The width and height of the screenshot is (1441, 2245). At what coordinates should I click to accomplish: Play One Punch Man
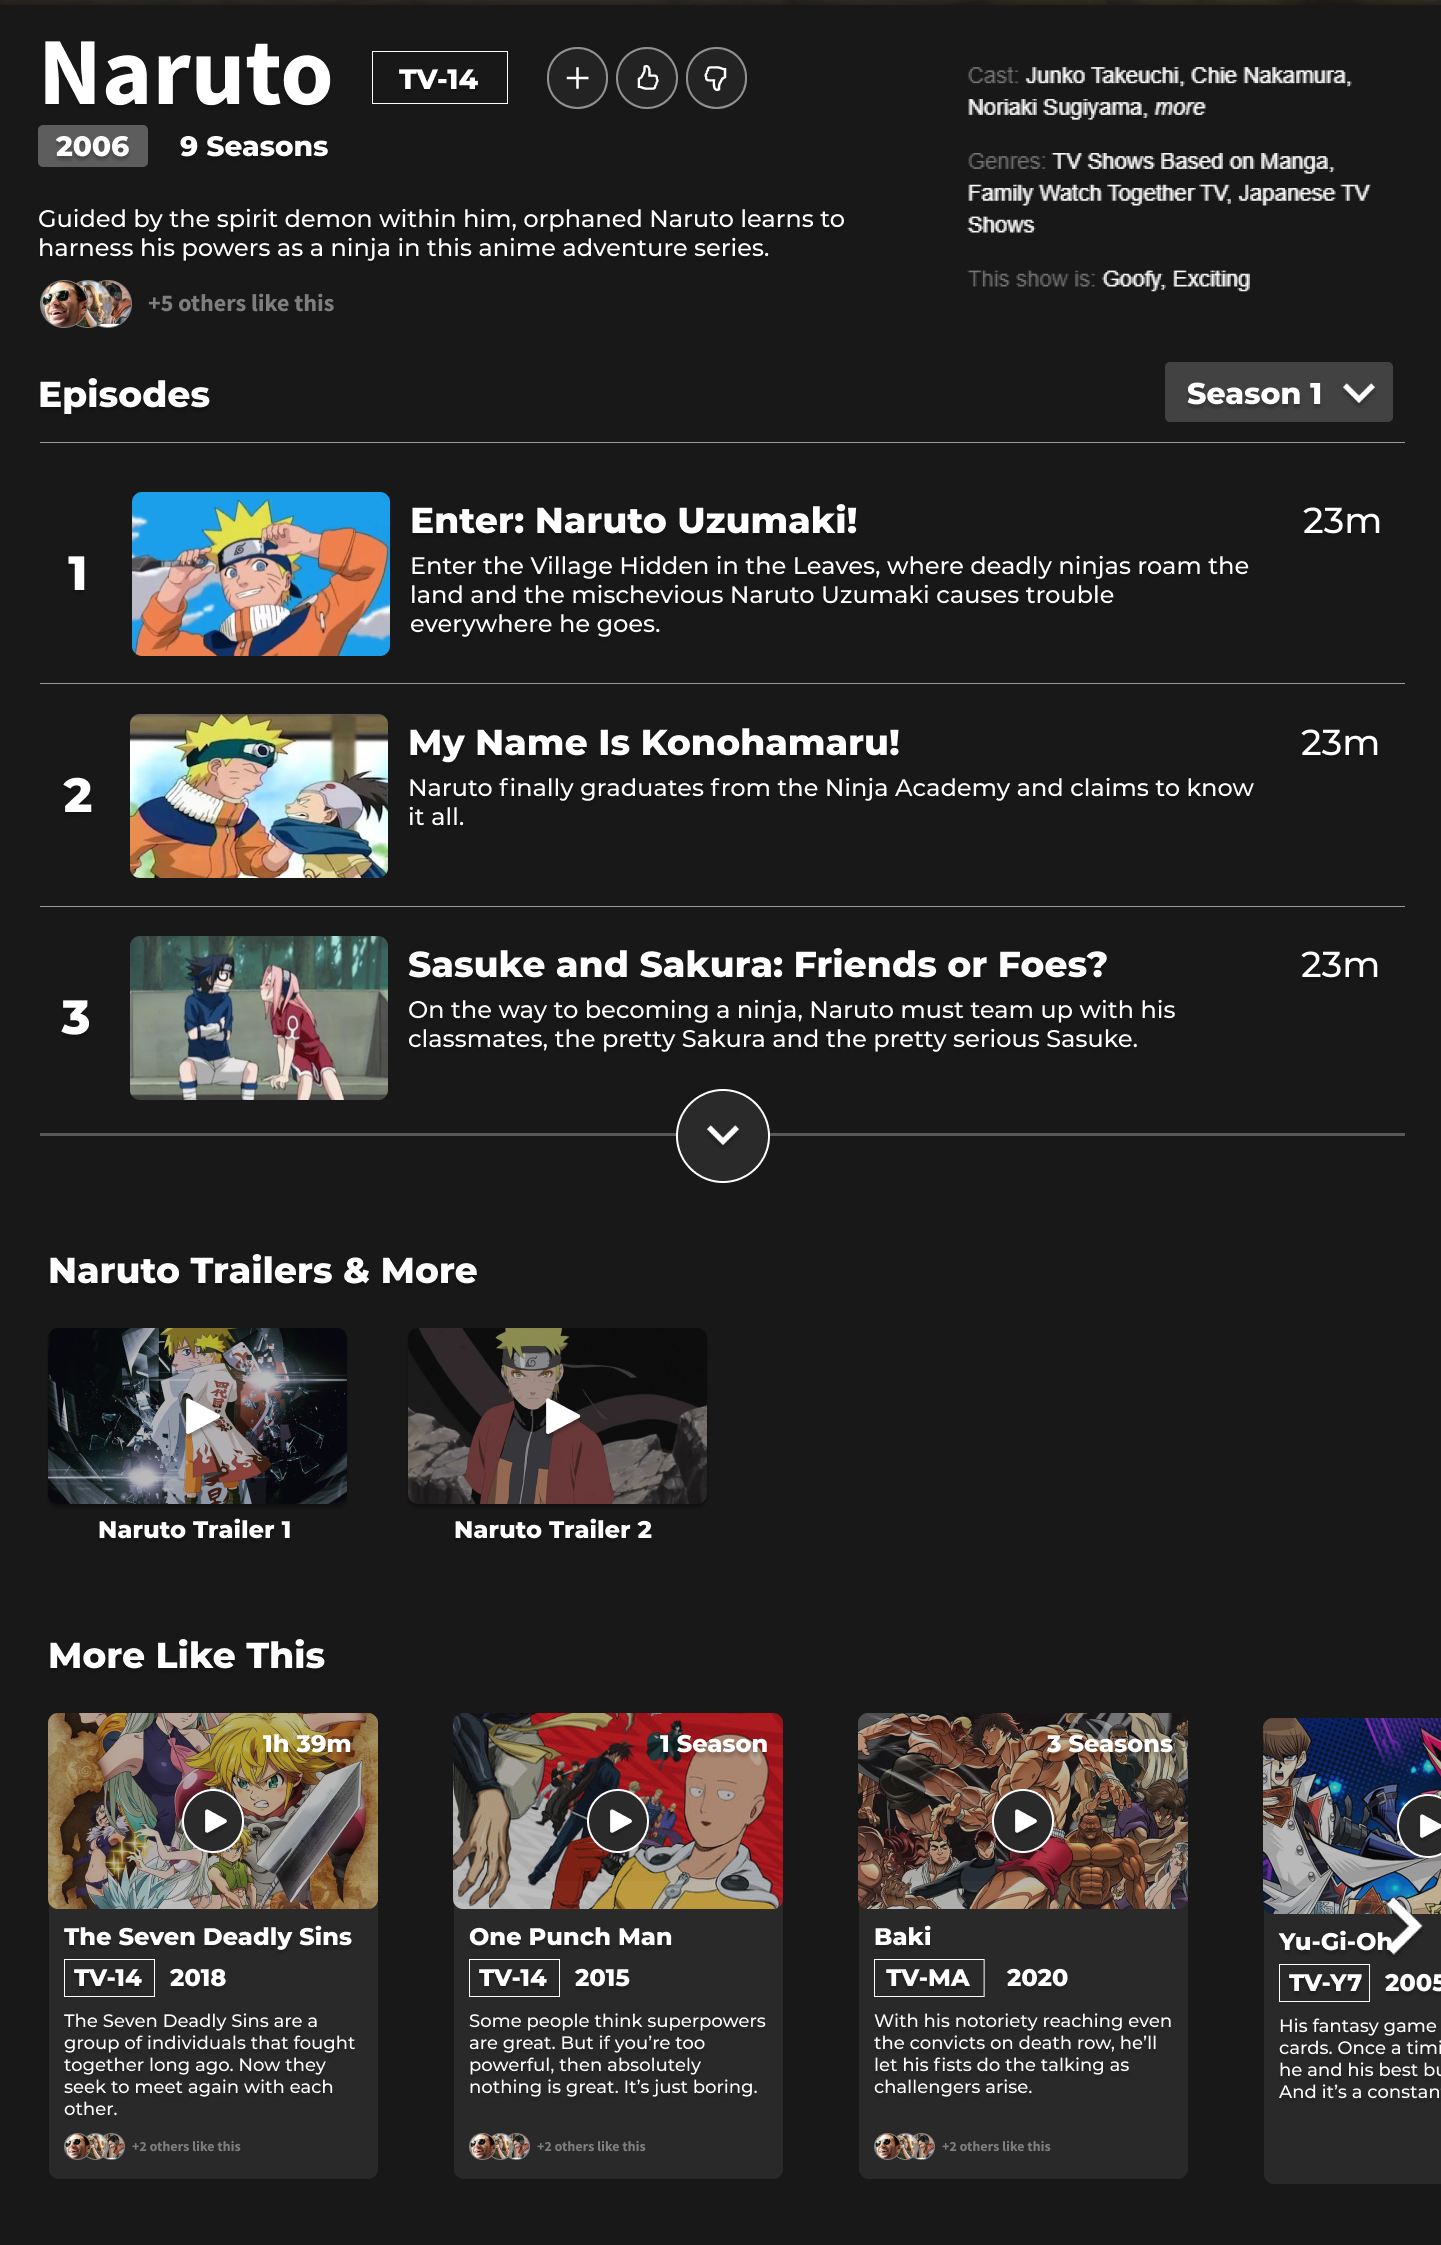(617, 1821)
